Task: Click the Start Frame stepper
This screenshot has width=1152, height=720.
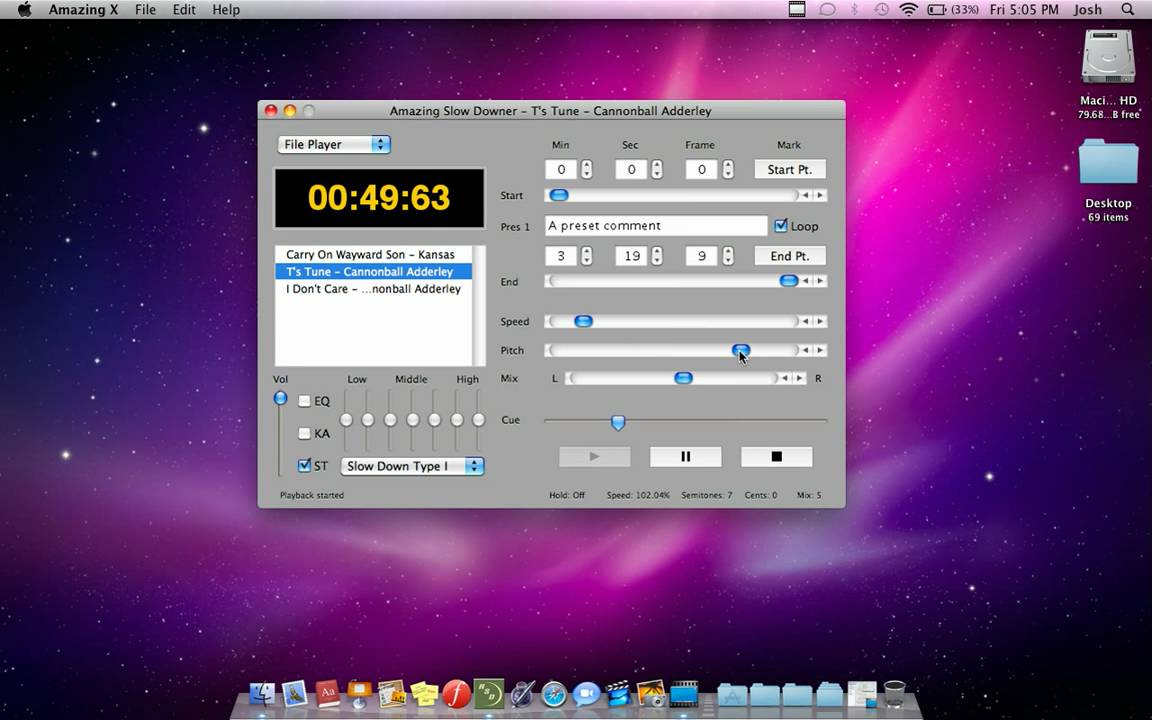Action: point(727,170)
